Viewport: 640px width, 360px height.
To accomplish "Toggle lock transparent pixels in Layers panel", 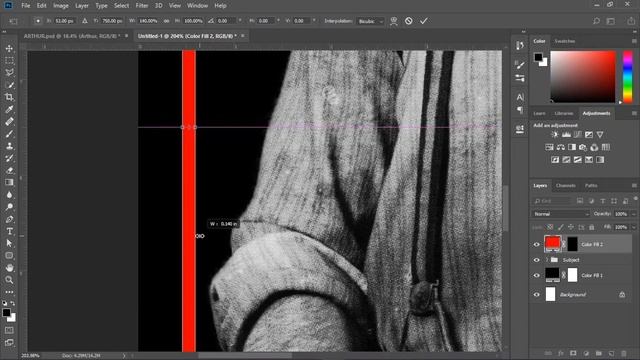I will (550, 227).
